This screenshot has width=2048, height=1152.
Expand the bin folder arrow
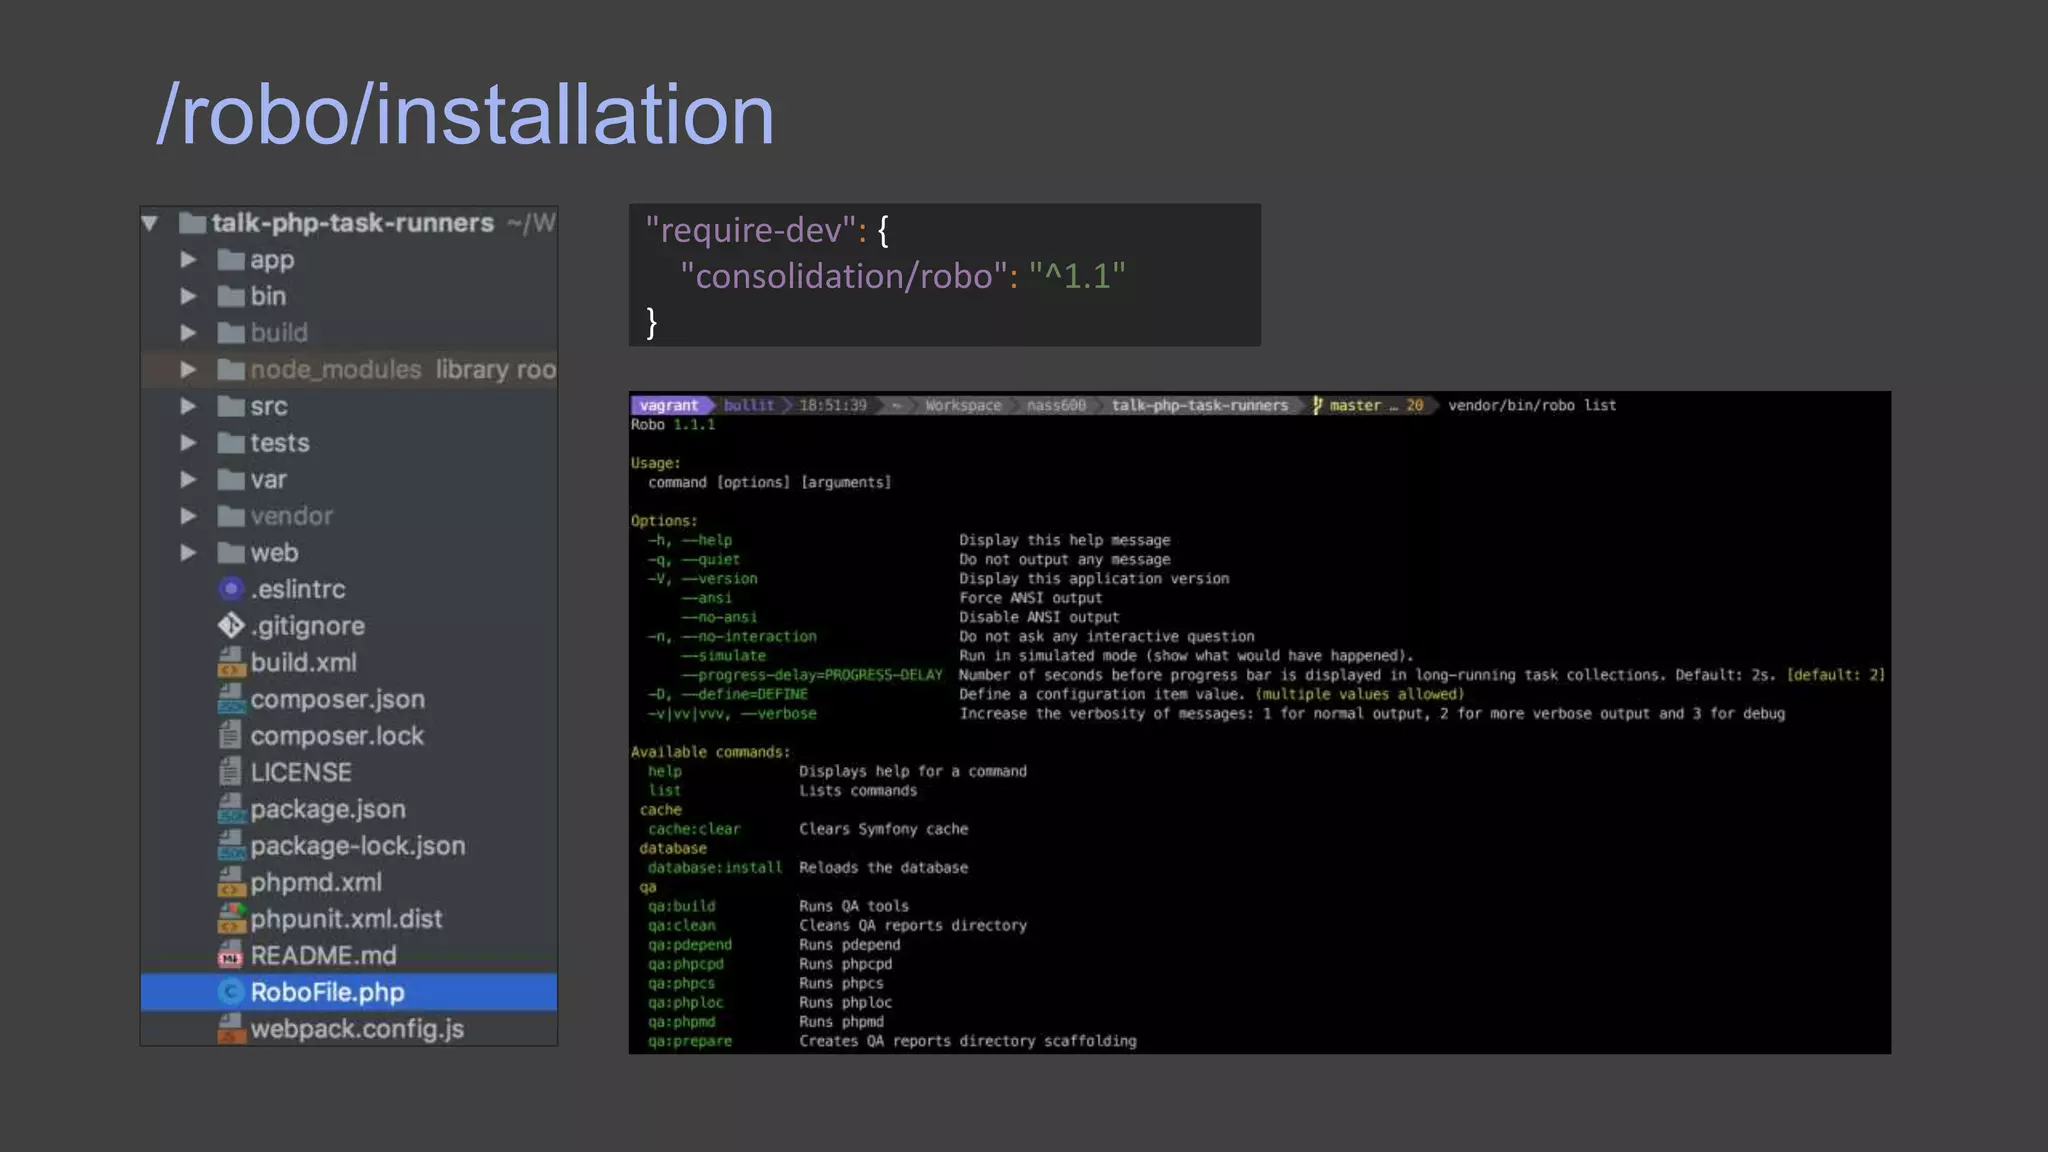188,296
